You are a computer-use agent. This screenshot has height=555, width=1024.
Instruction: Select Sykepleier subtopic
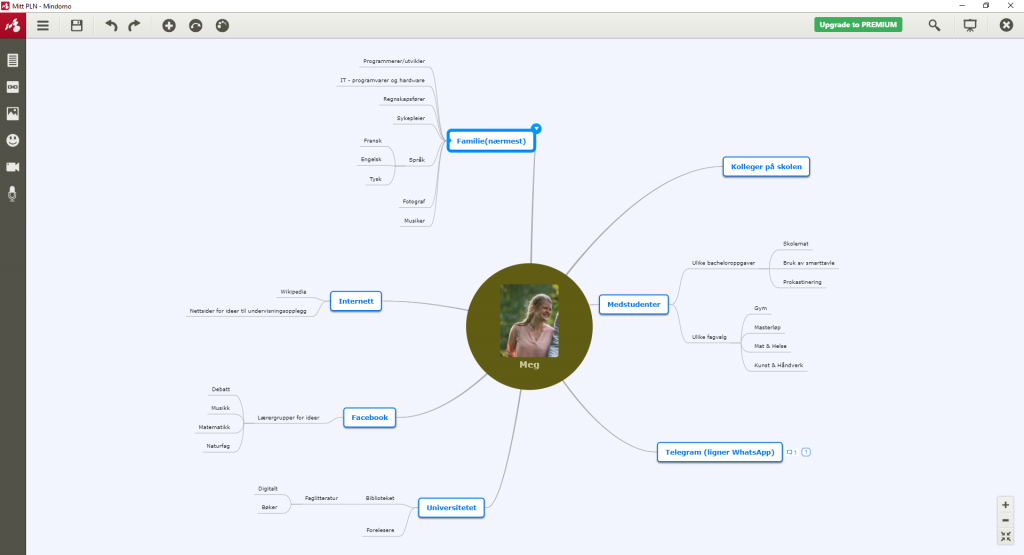coord(411,118)
